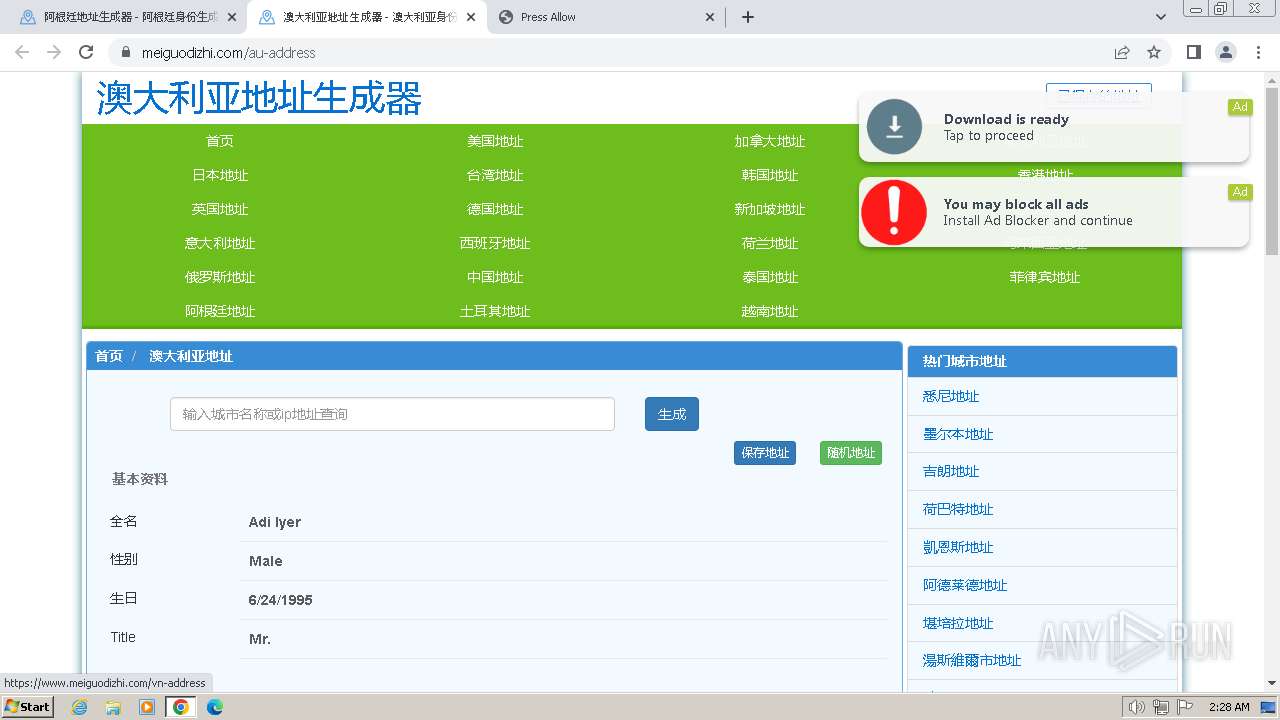Open 吉朗地址 in popular cities
The height and width of the screenshot is (720, 1280).
(x=951, y=471)
